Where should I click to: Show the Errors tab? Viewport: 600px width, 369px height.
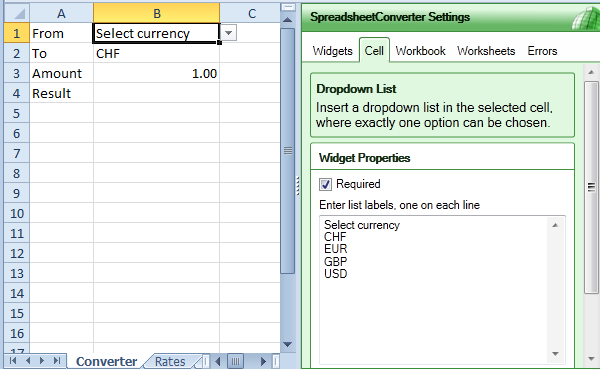(x=542, y=51)
